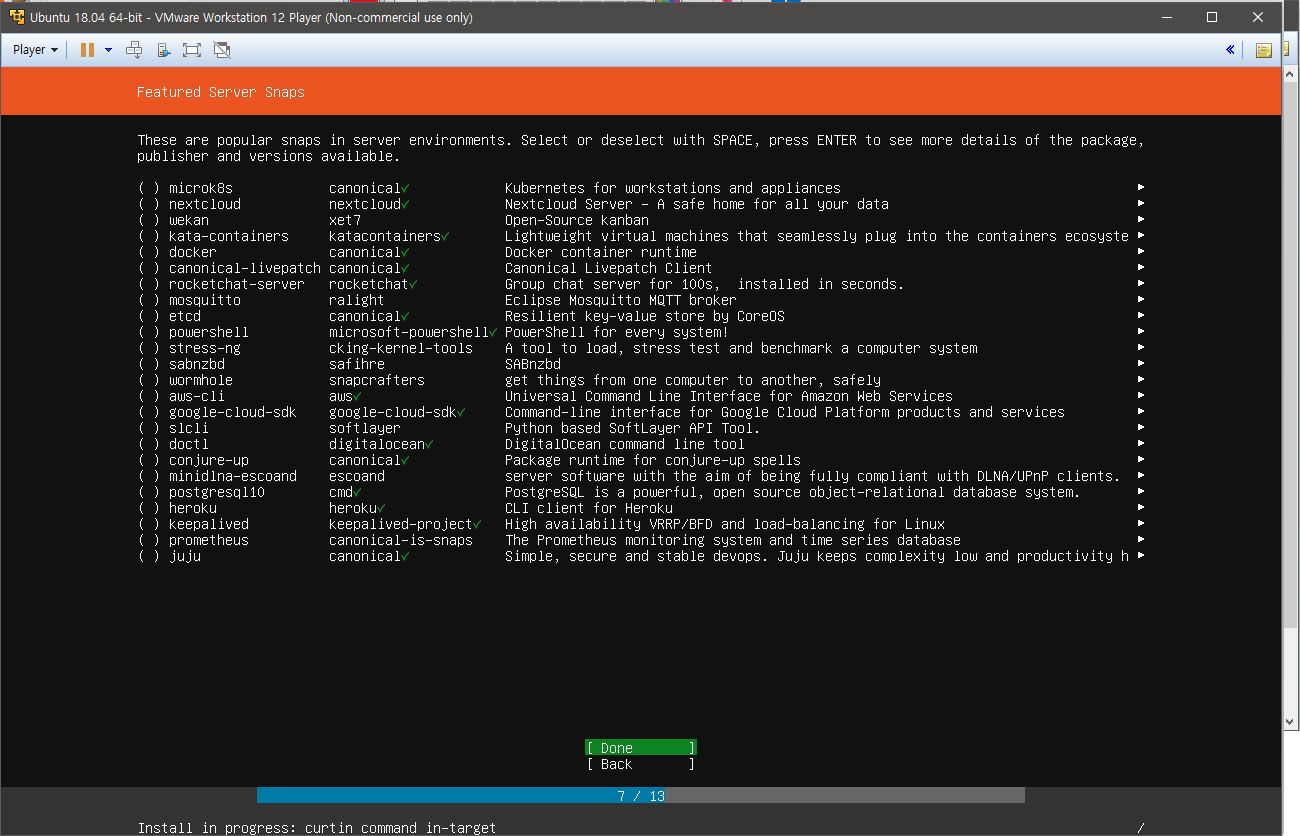
Task: Click the cking-kernel-tools publisher name
Action: click(x=401, y=348)
